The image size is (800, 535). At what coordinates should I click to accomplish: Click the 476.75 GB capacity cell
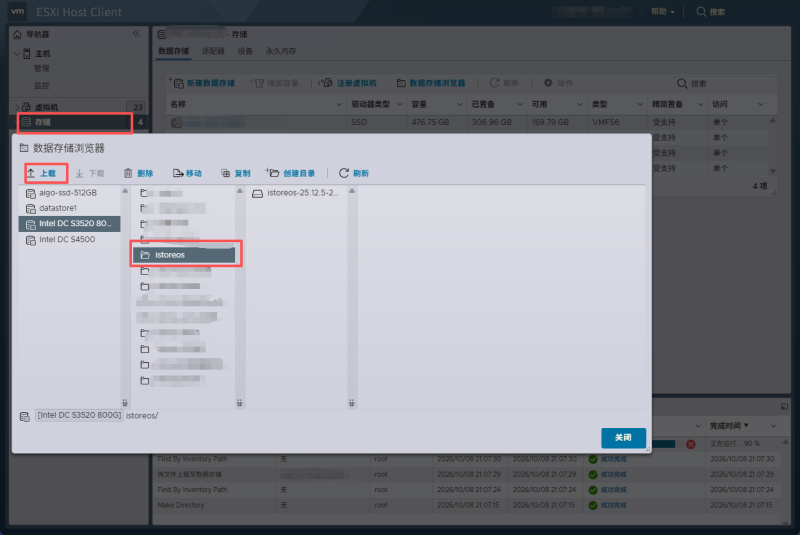tap(430, 122)
